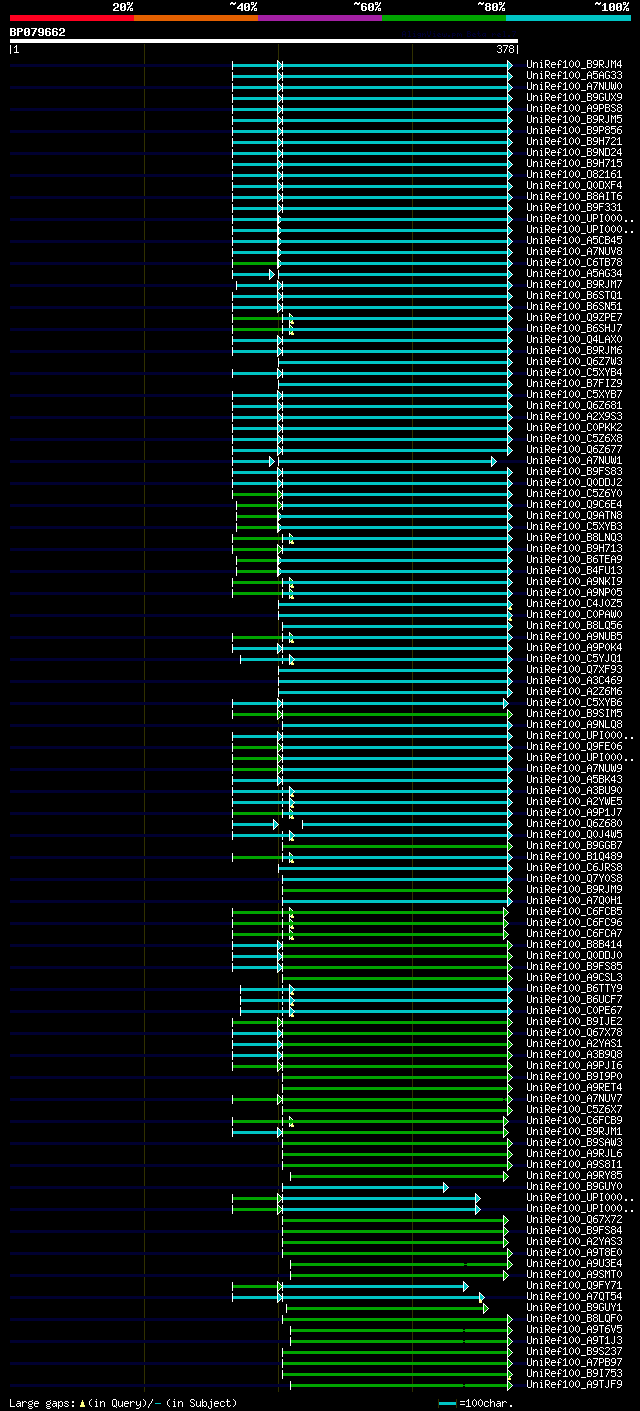Open hit UniRef100_B9RJM4
Viewport: 640px width, 1411px height.
[x=574, y=64]
